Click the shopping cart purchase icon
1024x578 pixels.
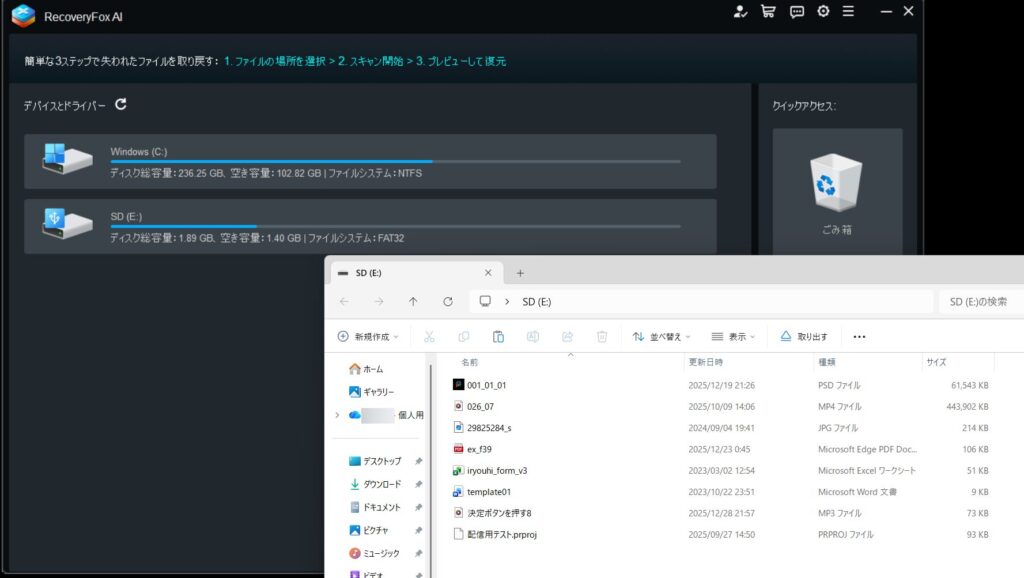click(x=768, y=12)
